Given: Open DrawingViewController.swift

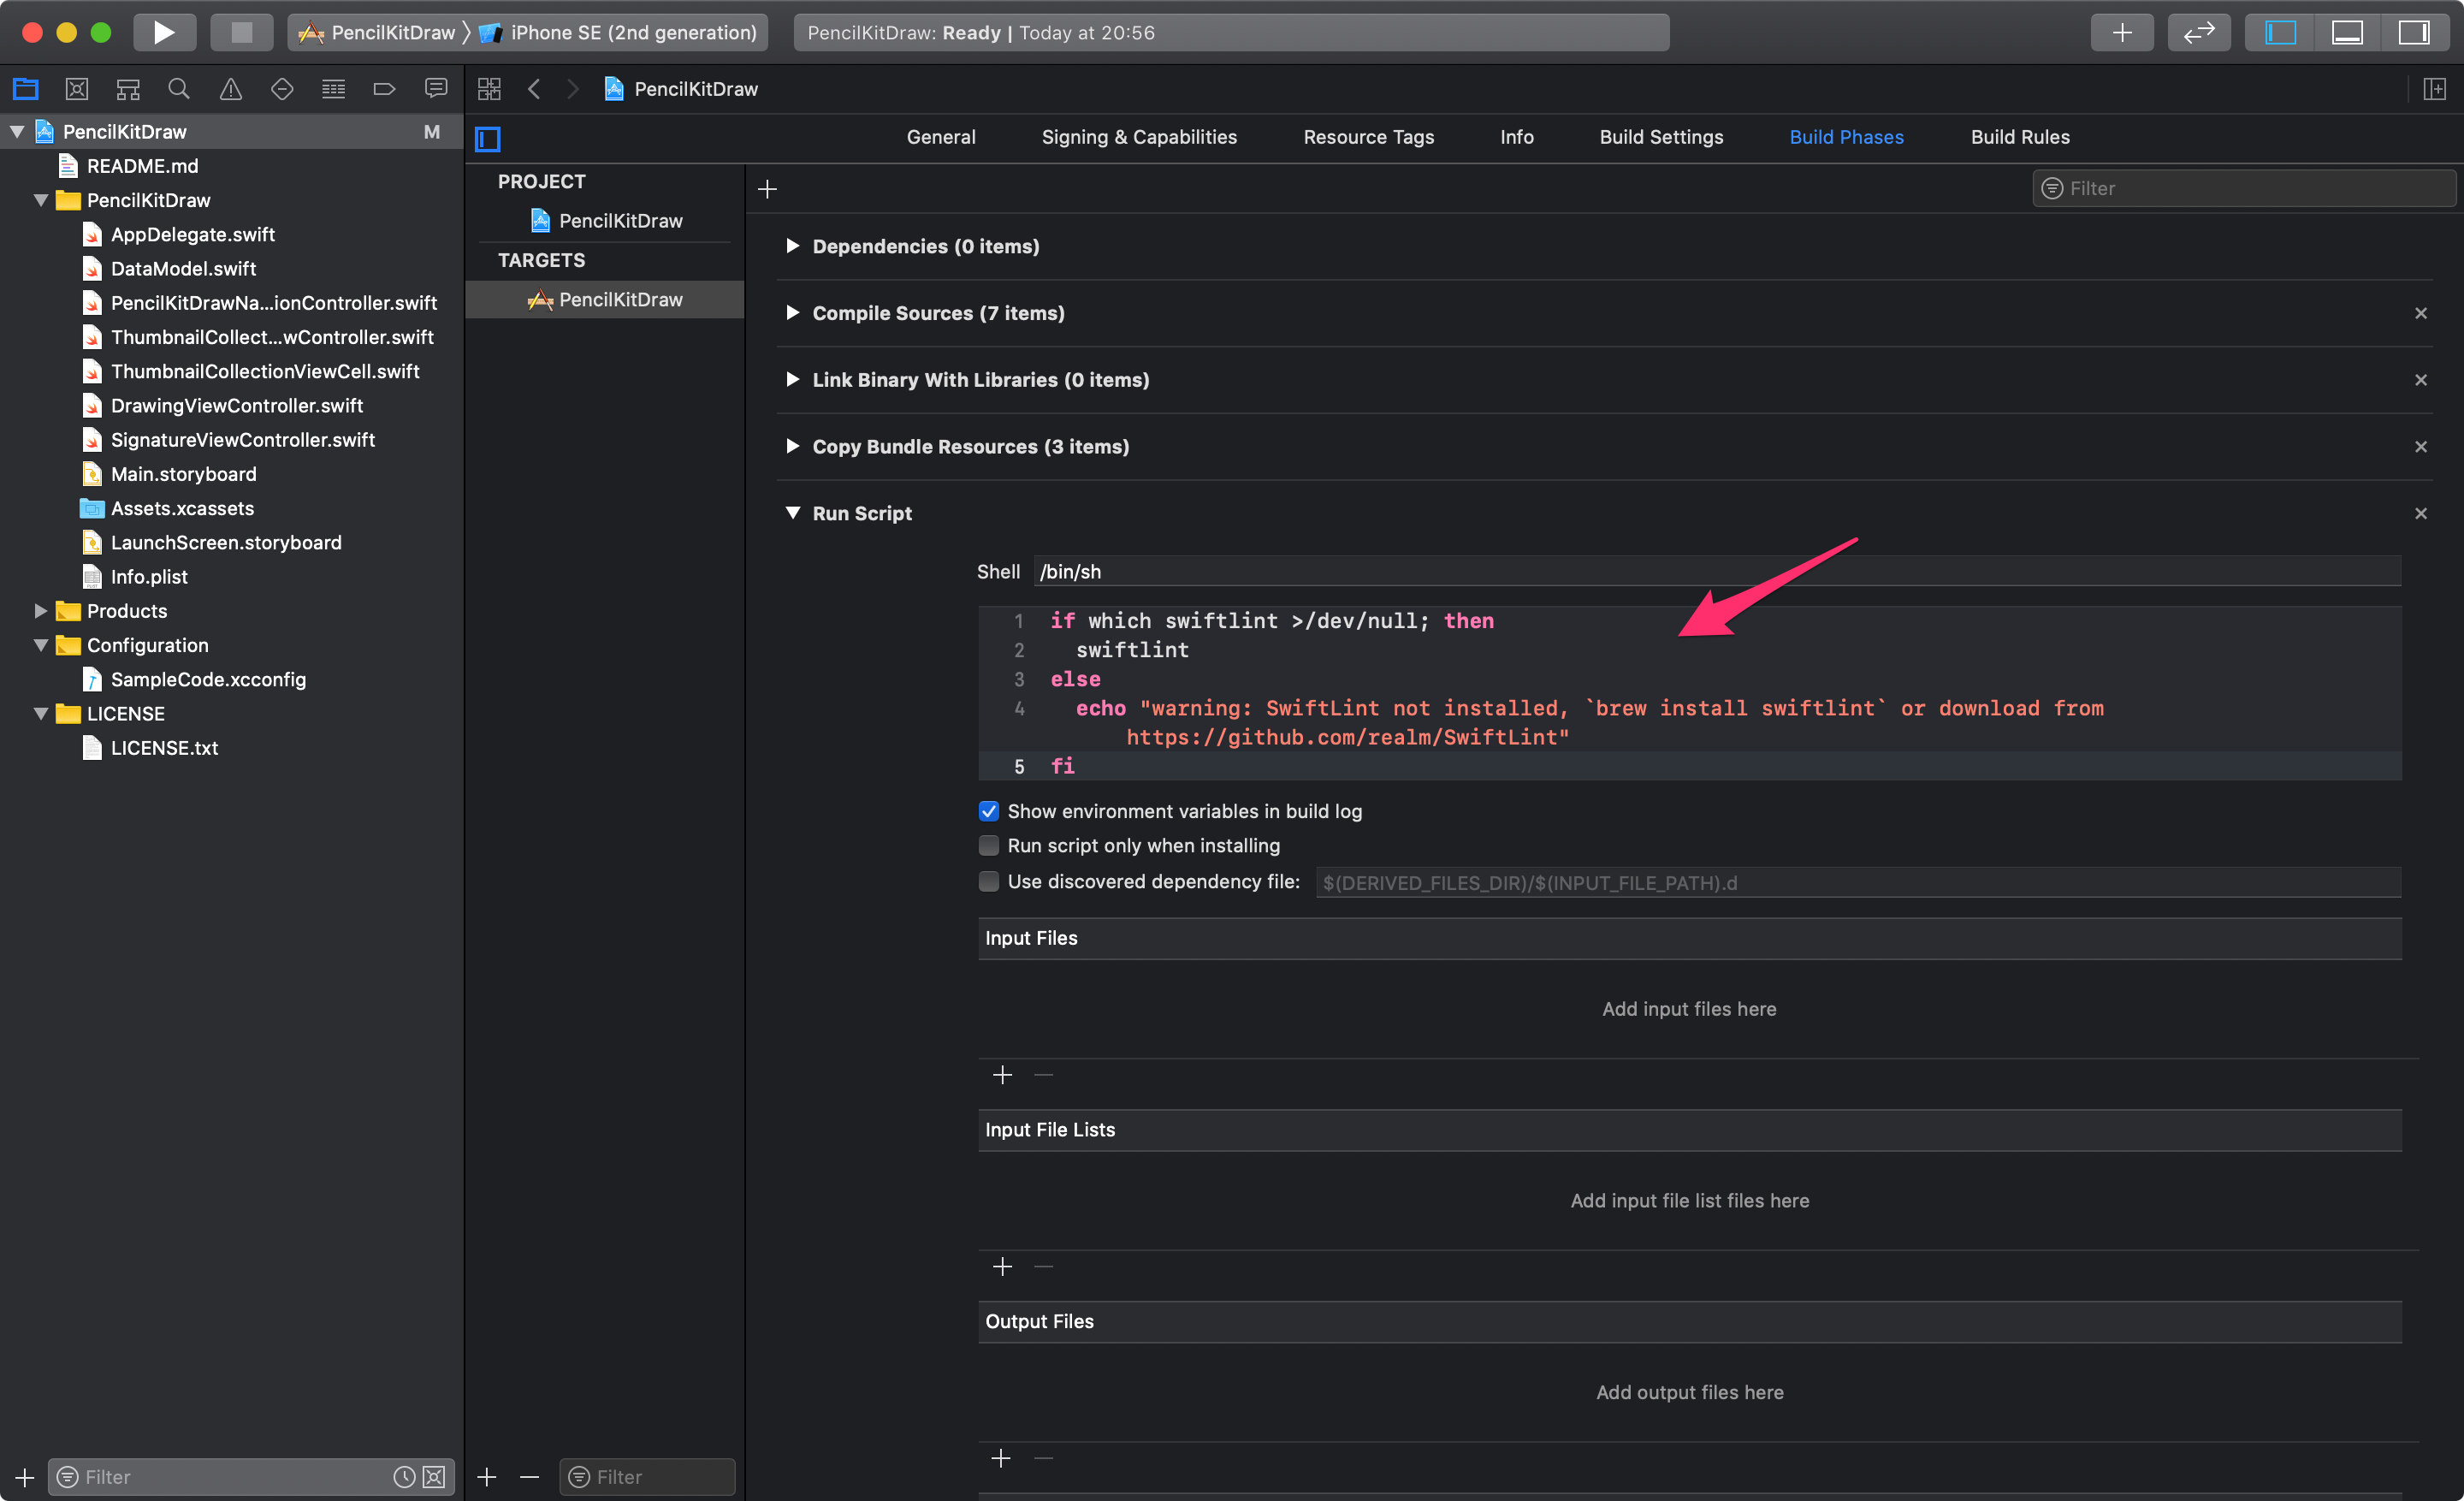Looking at the screenshot, I should click(236, 406).
